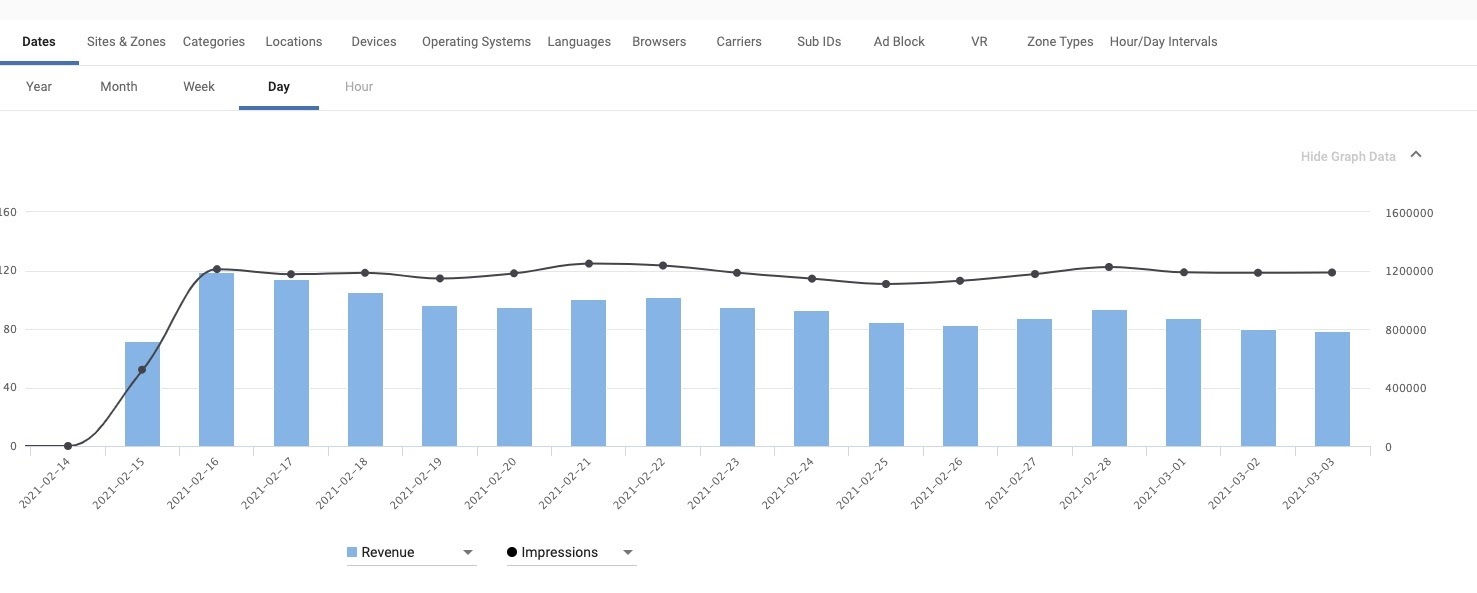Click the Hide Graph Data link
Viewport: 1477px width, 593px height.
(x=1347, y=157)
